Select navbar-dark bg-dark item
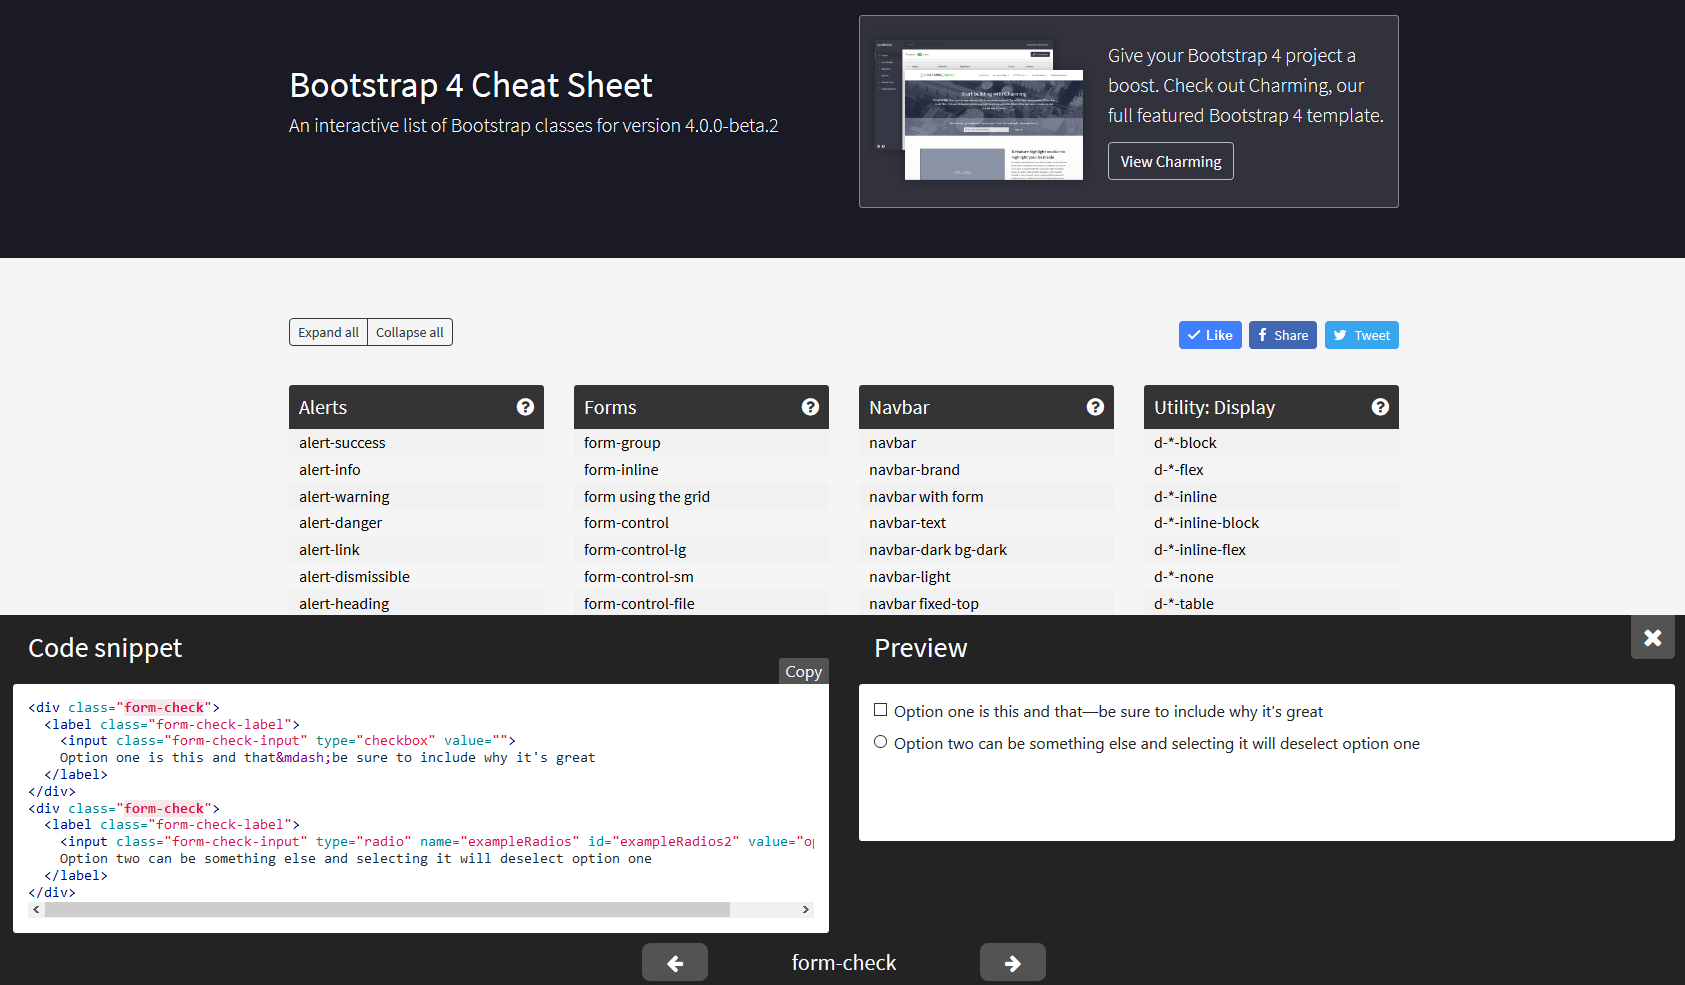 coord(986,549)
